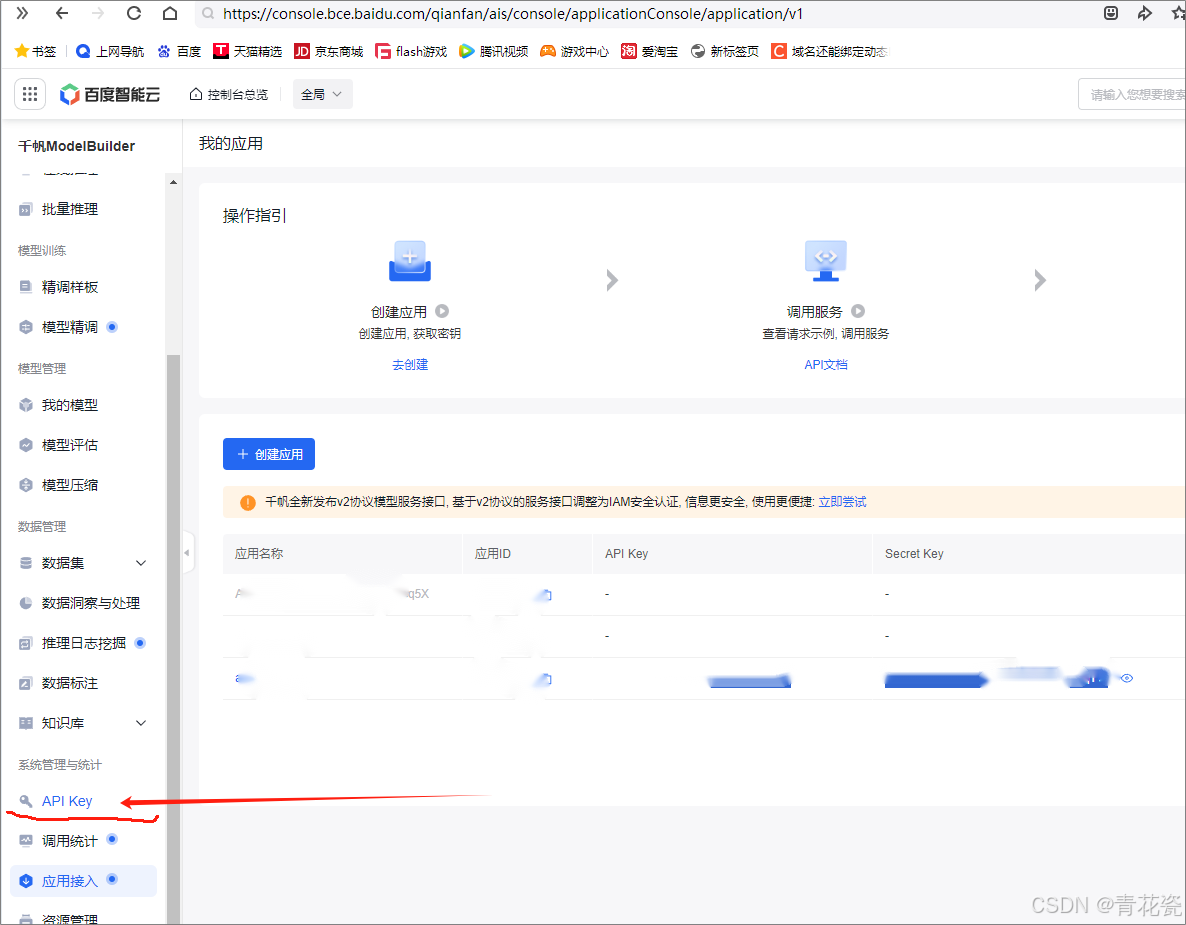Viewport: 1186px width, 925px height.
Task: Open the 全局 region dropdown
Action: point(322,95)
